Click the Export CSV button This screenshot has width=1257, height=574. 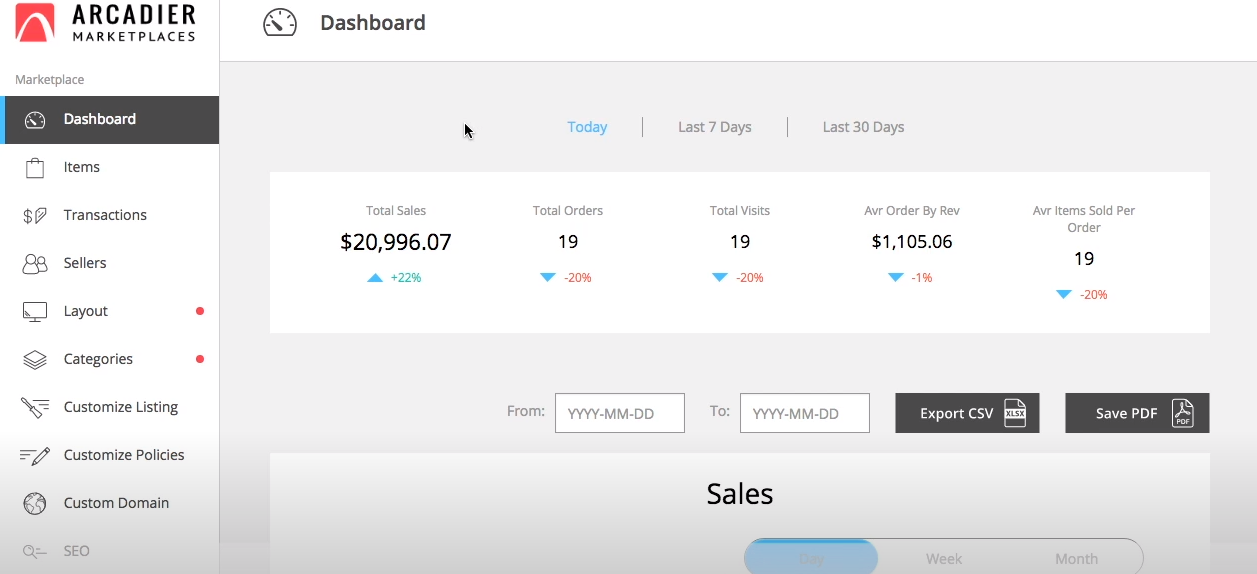click(x=967, y=413)
